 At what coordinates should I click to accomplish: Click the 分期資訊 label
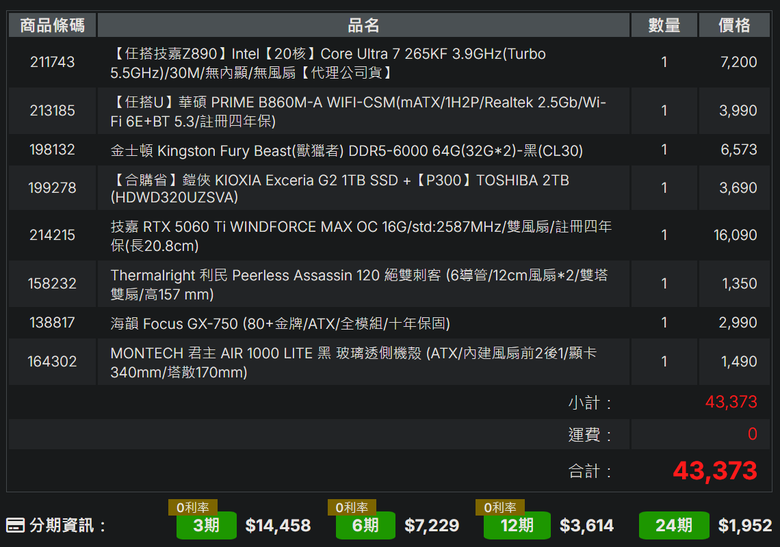click(x=67, y=525)
